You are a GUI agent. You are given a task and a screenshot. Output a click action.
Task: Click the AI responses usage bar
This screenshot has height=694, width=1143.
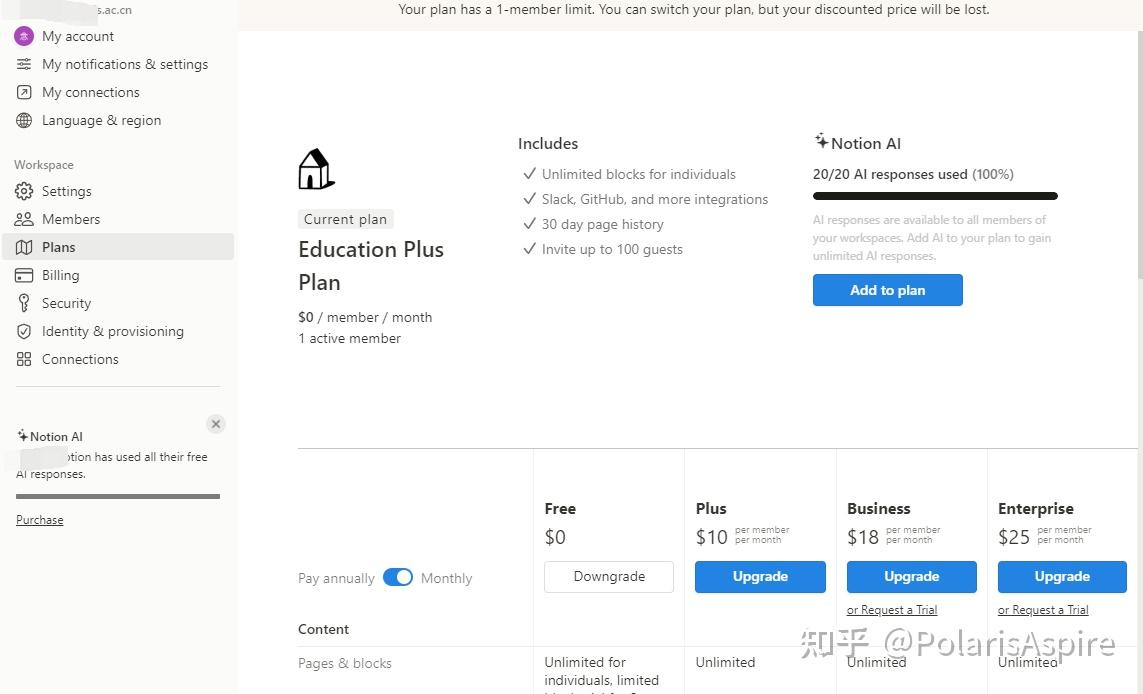[934, 196]
